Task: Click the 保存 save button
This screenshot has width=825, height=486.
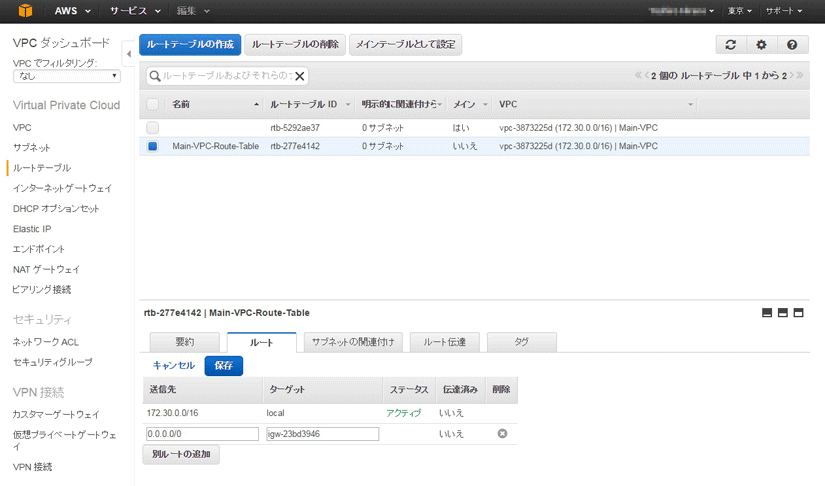Action: coord(223,366)
